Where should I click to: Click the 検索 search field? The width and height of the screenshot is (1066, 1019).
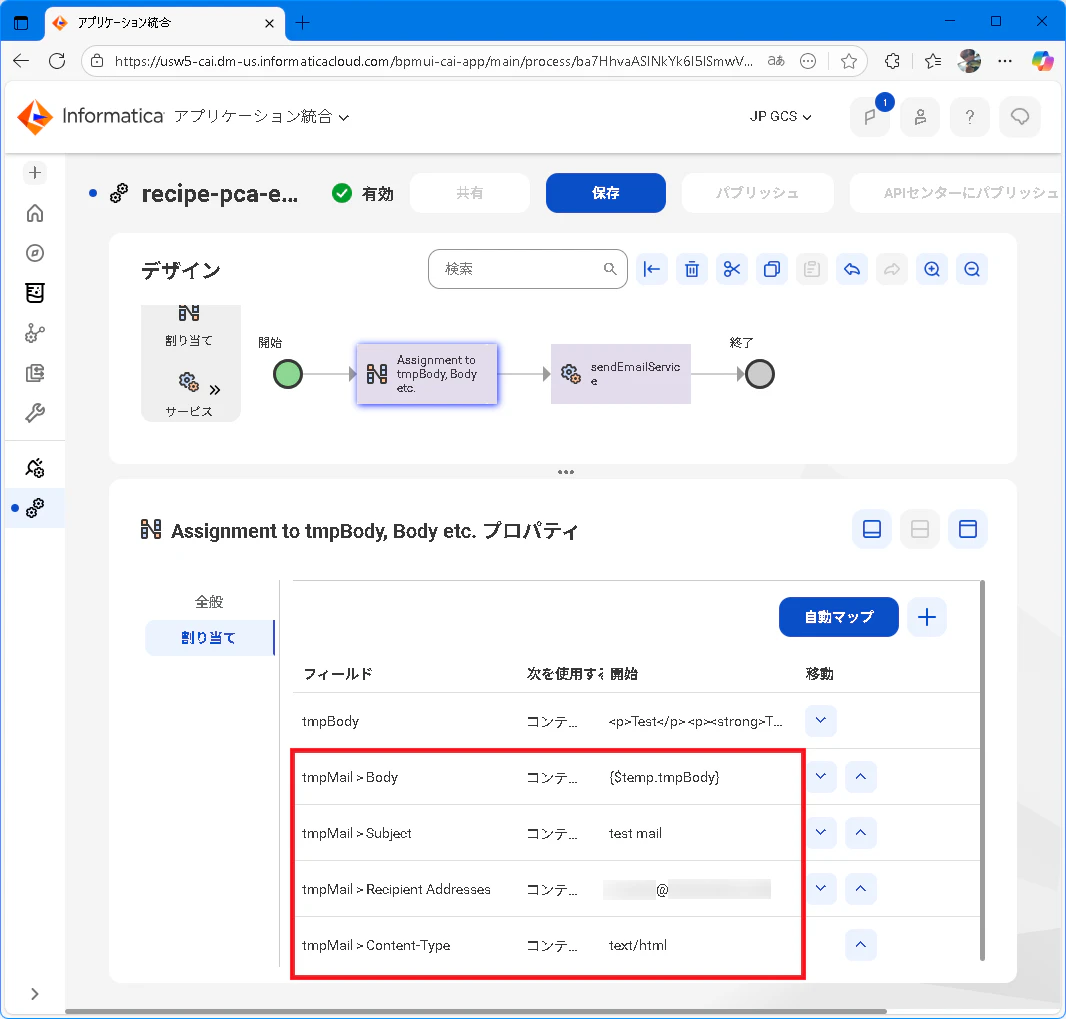[x=528, y=269]
